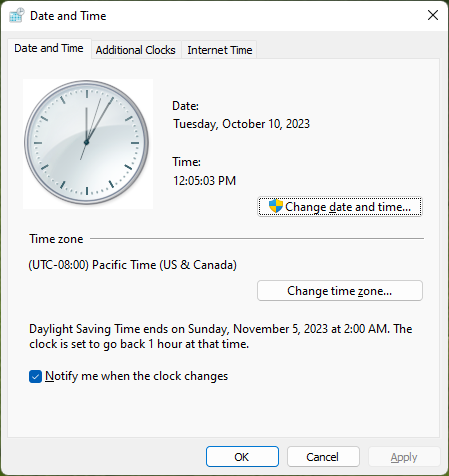Image resolution: width=449 pixels, height=476 pixels.
Task: Open the Internet Time tab
Action: pyautogui.click(x=220, y=50)
